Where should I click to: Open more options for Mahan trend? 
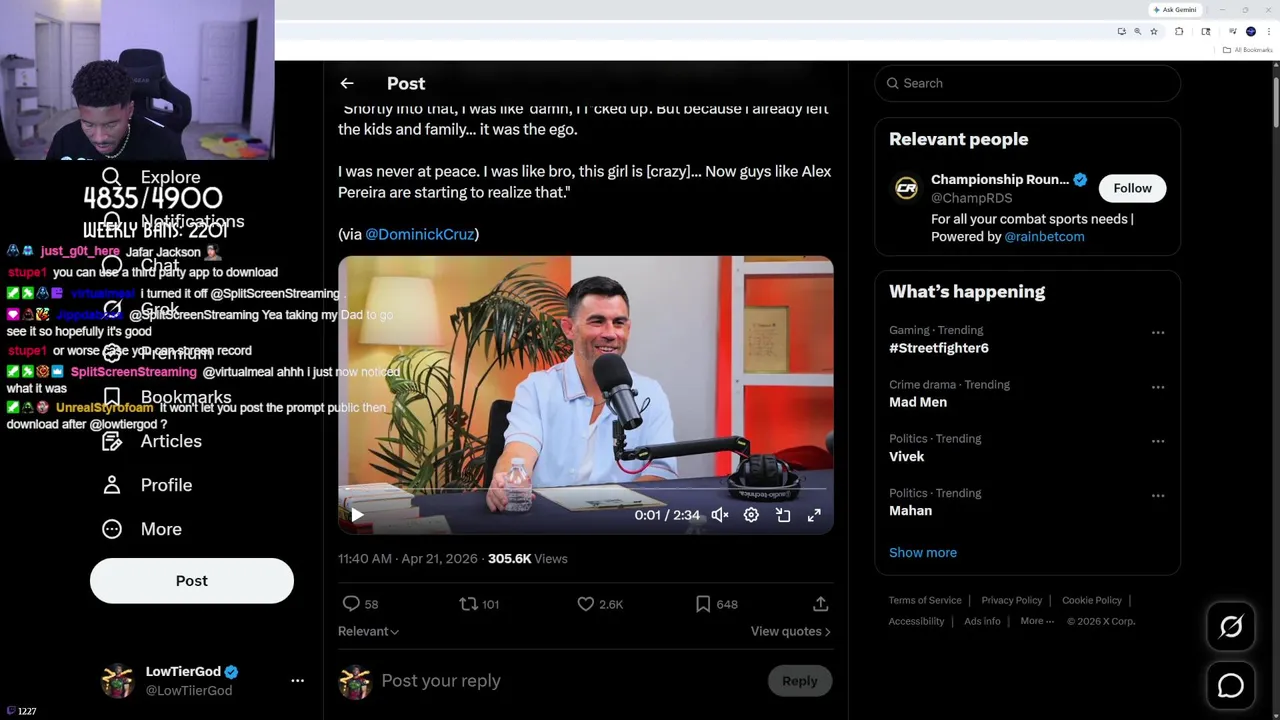coord(1158,495)
